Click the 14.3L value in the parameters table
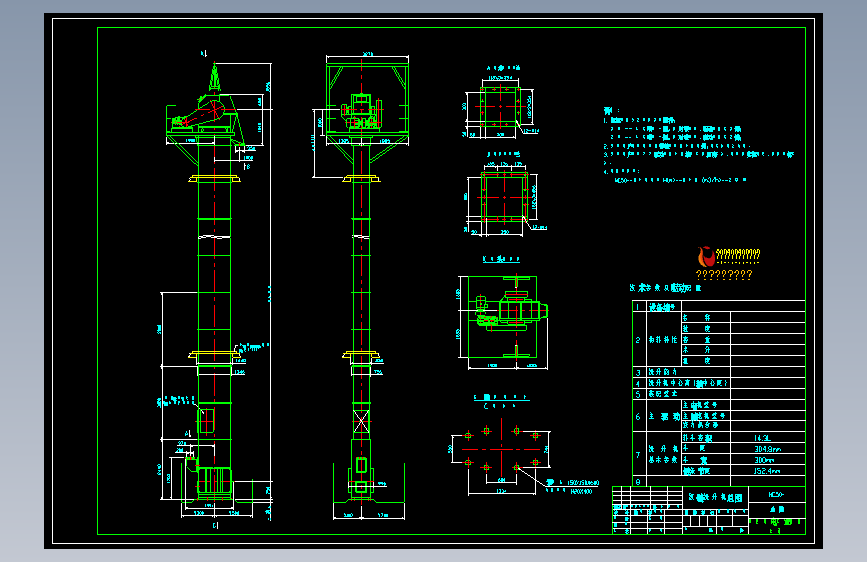Viewport: 867px width, 562px height. point(762,438)
